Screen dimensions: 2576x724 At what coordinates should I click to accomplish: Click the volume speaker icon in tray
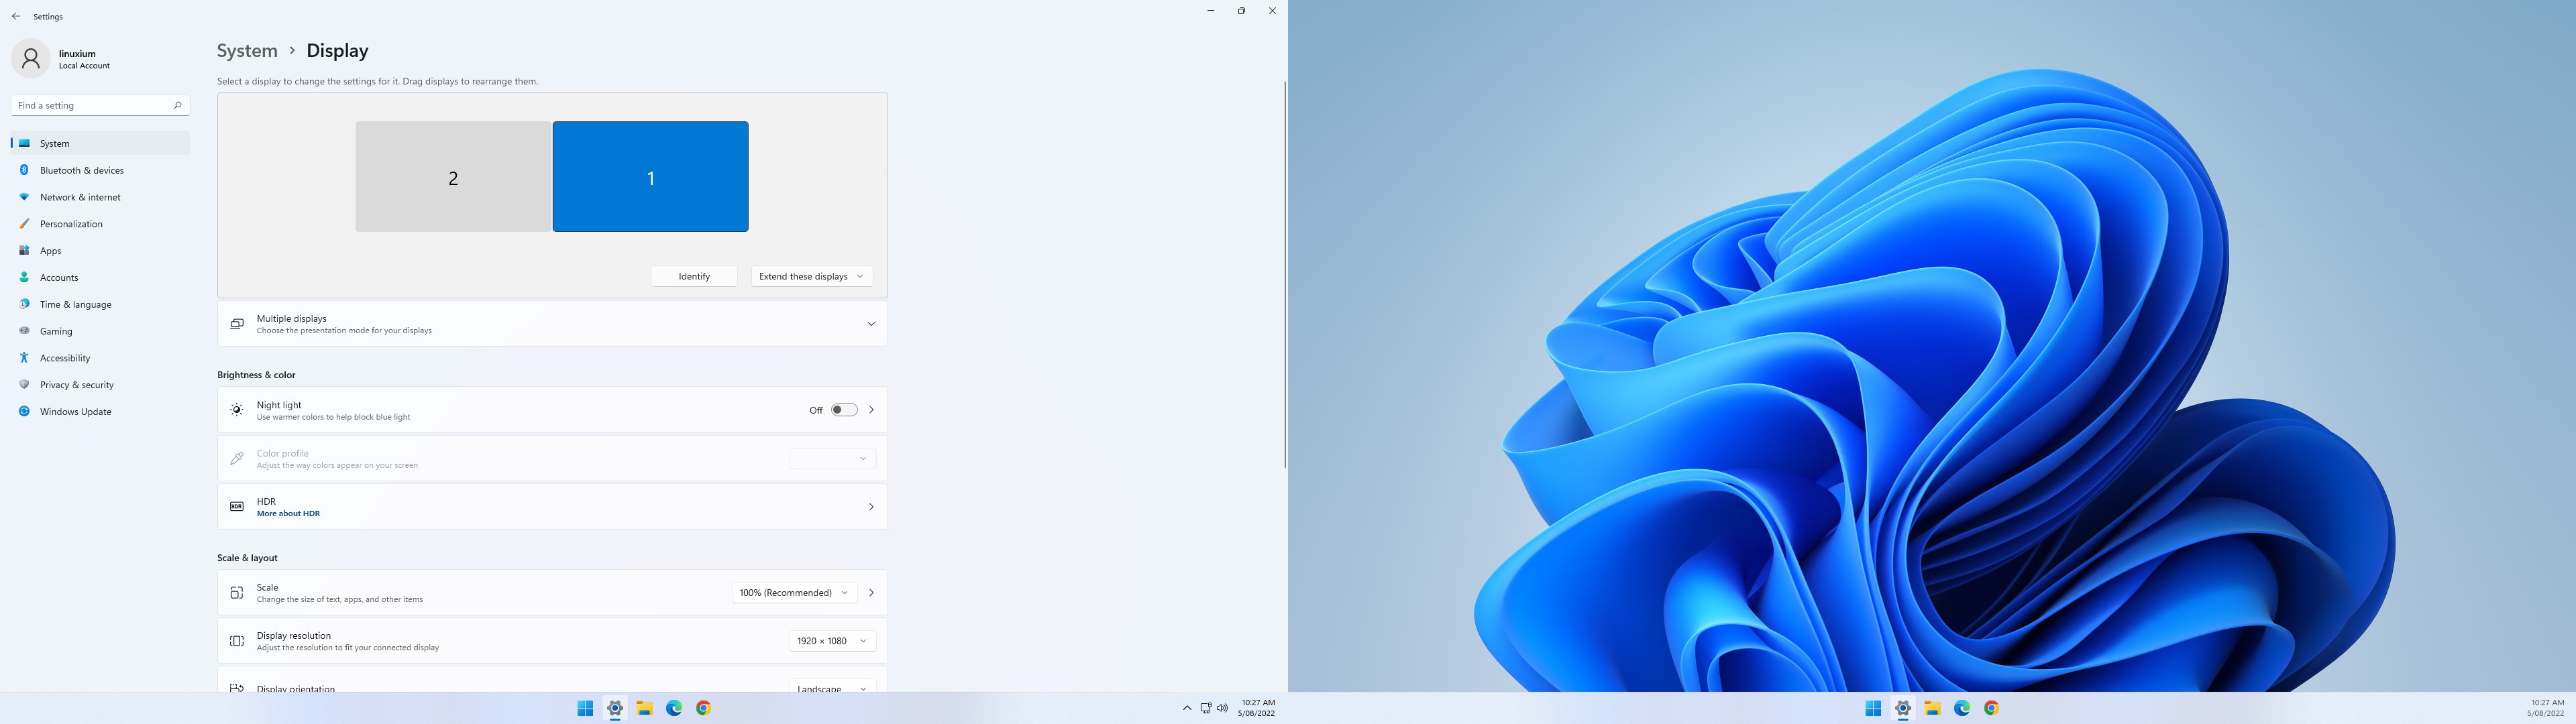click(x=1222, y=708)
